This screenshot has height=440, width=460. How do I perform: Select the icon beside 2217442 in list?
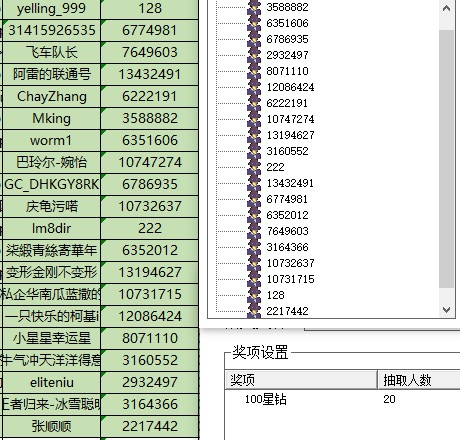pos(254,311)
